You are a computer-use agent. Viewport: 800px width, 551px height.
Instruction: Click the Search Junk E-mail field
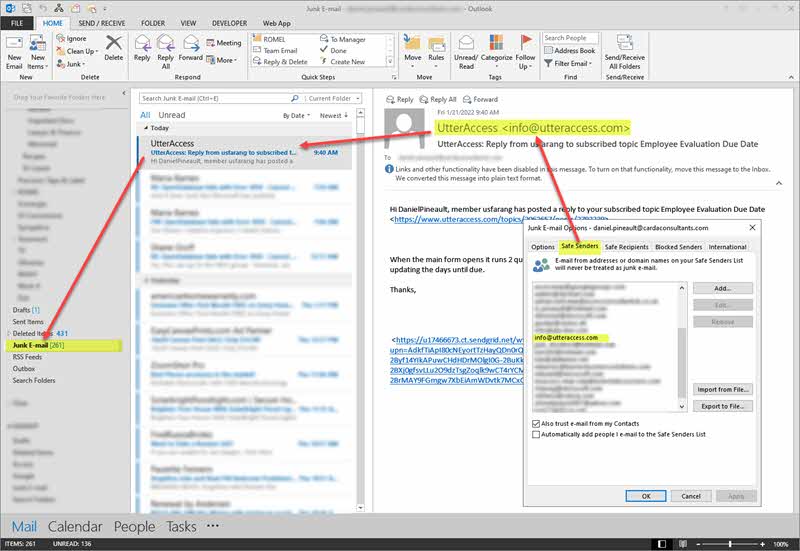click(x=215, y=98)
